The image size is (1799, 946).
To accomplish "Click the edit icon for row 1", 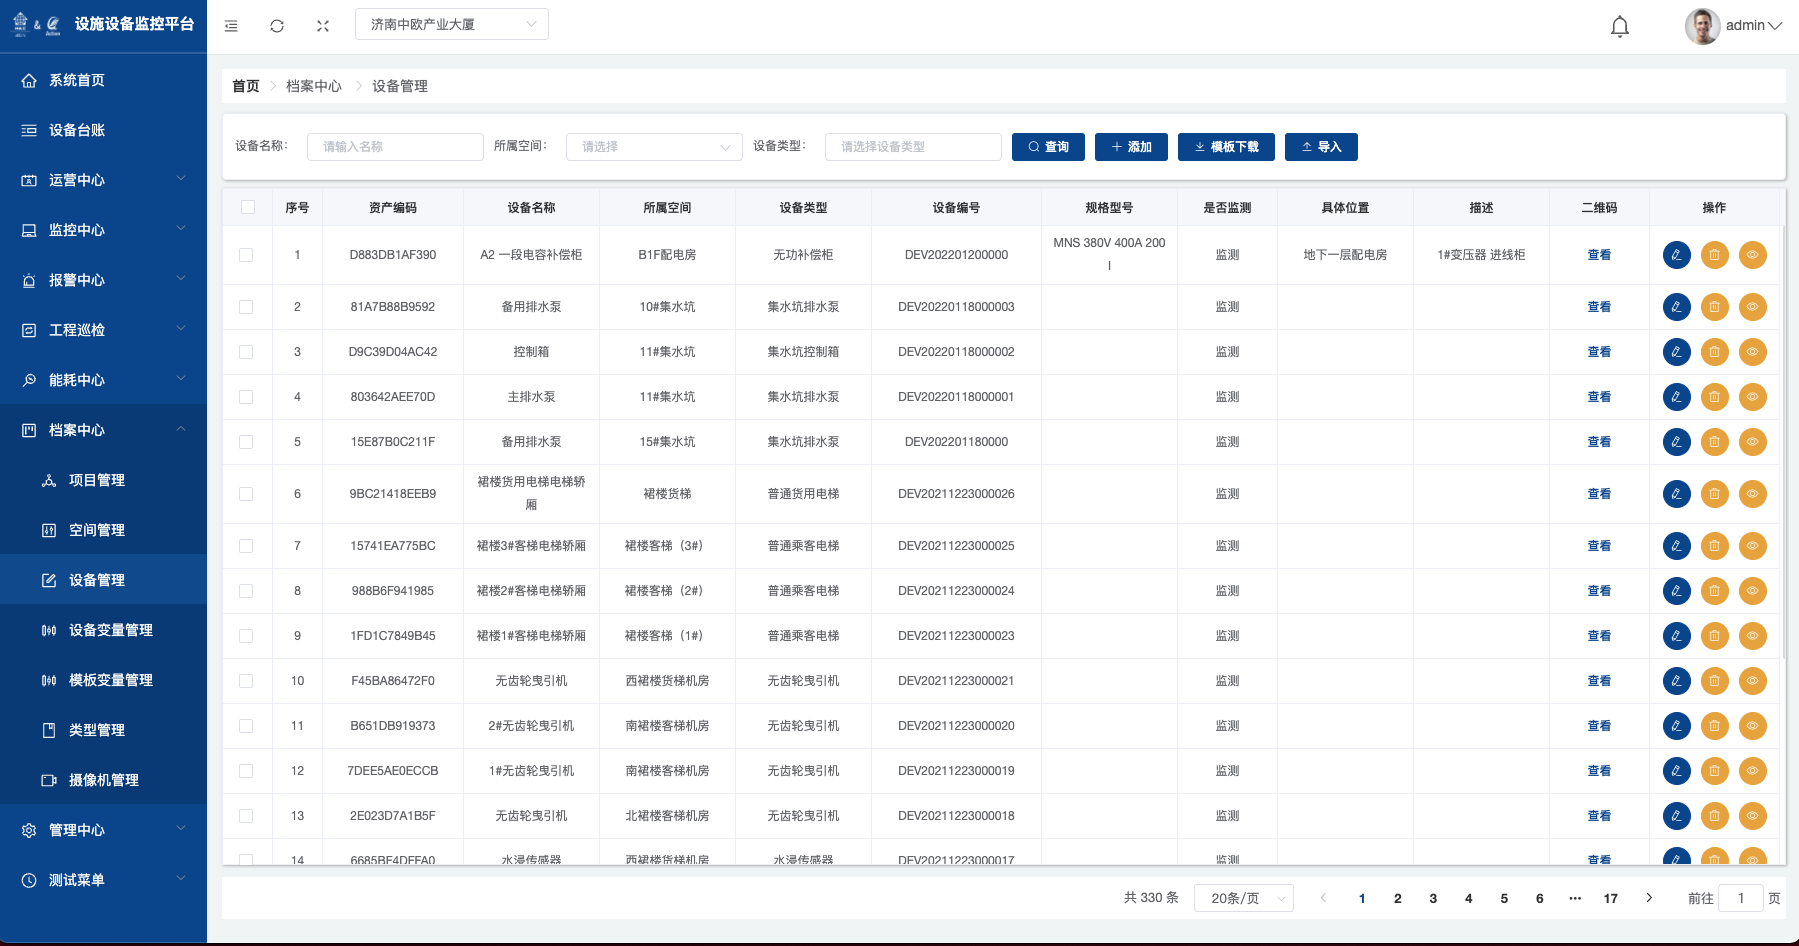I will click(1676, 255).
